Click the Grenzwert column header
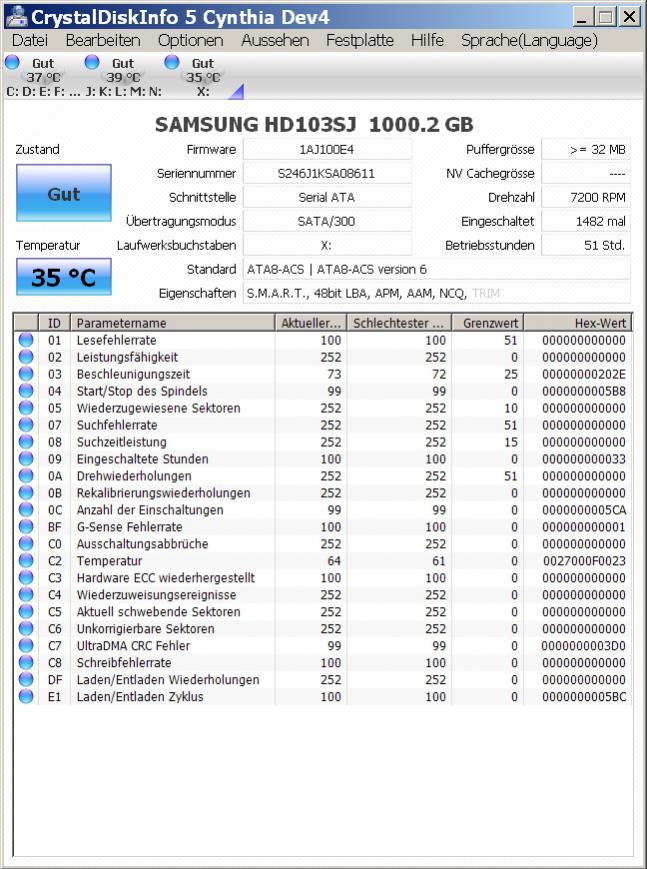 [x=487, y=323]
